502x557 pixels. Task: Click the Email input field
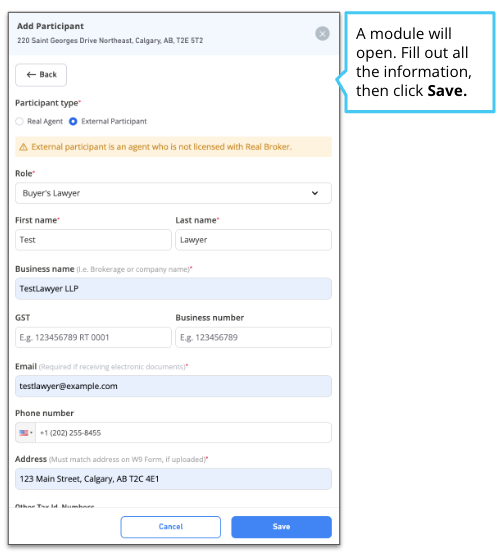173,386
